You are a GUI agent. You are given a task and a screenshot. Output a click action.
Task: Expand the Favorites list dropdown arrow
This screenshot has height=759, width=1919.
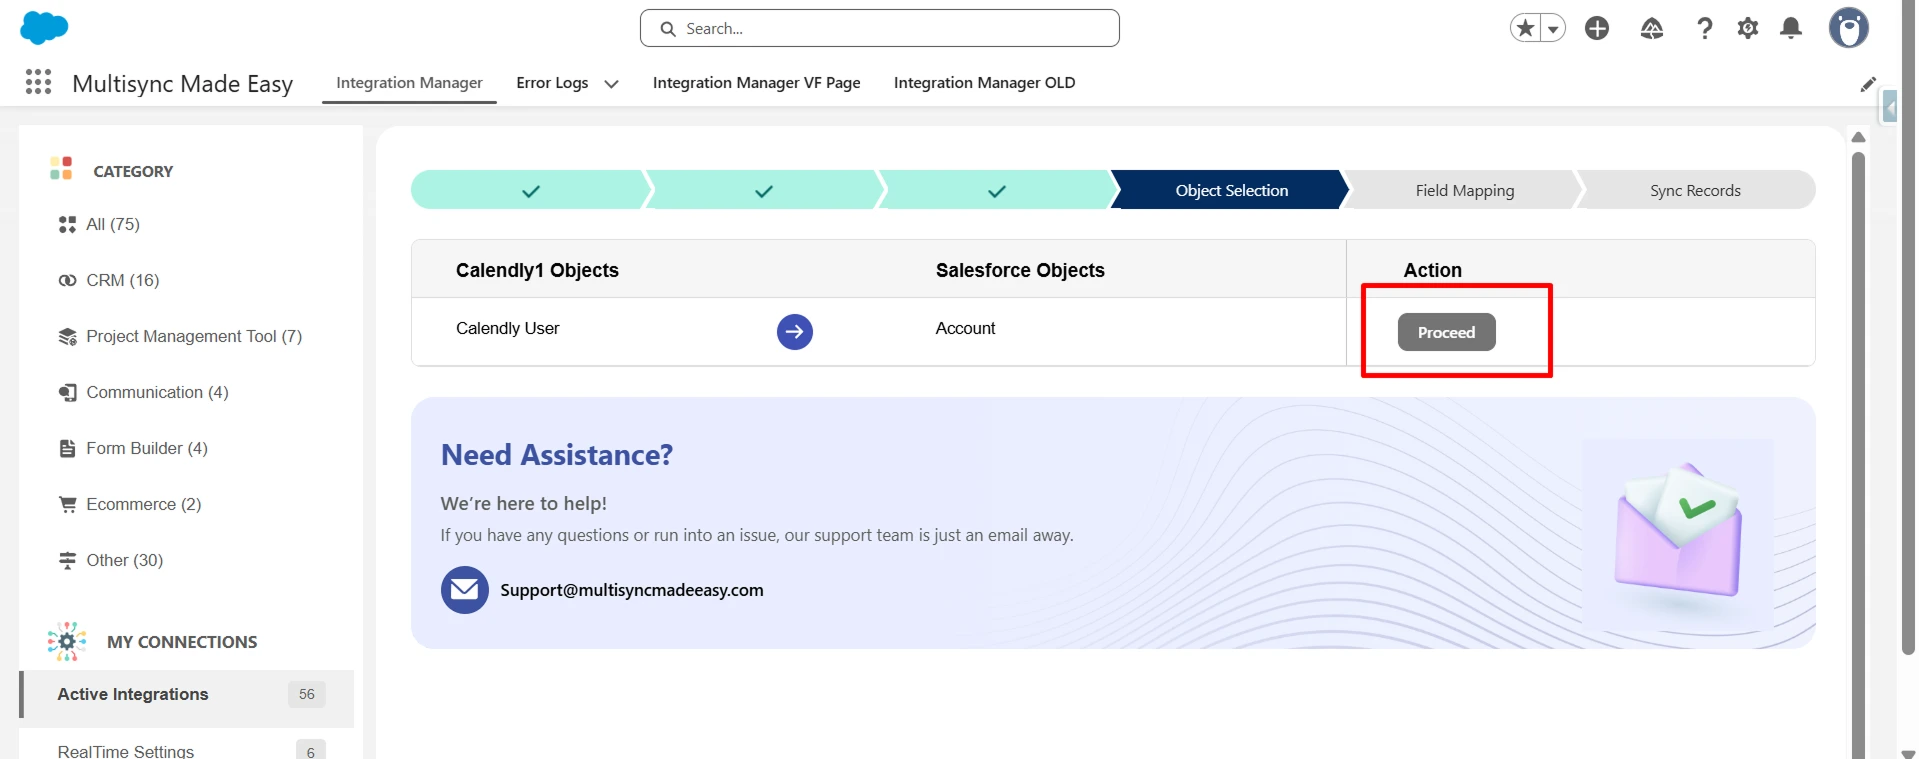(1553, 29)
